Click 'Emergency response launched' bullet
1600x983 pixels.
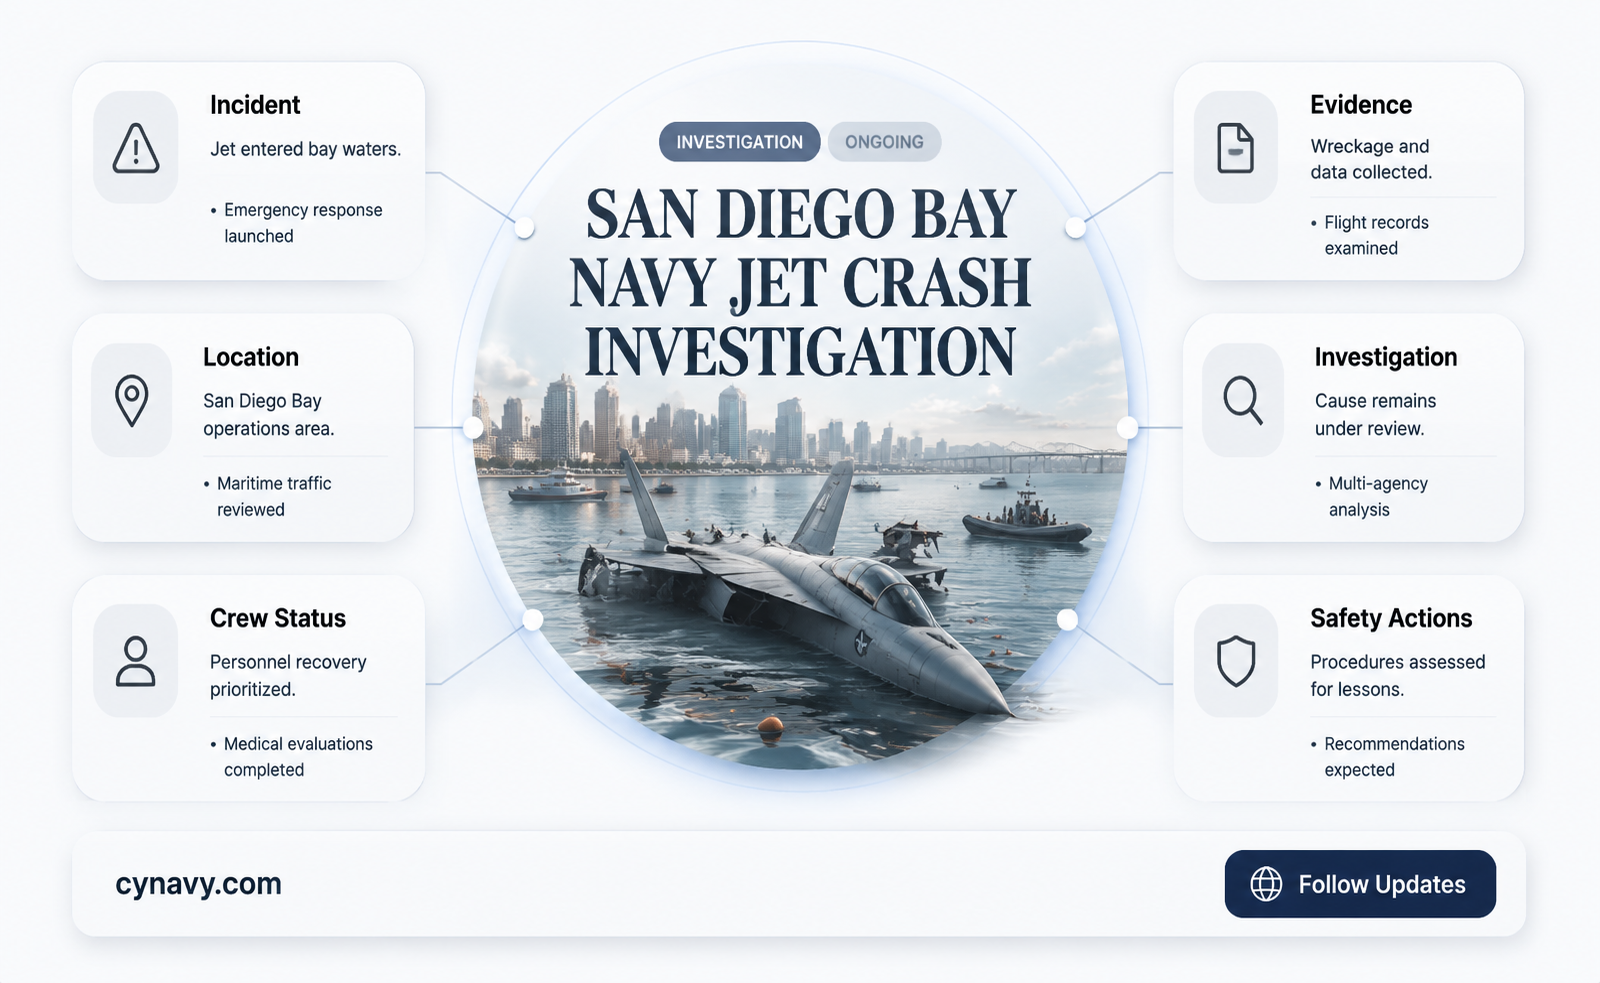point(297,223)
